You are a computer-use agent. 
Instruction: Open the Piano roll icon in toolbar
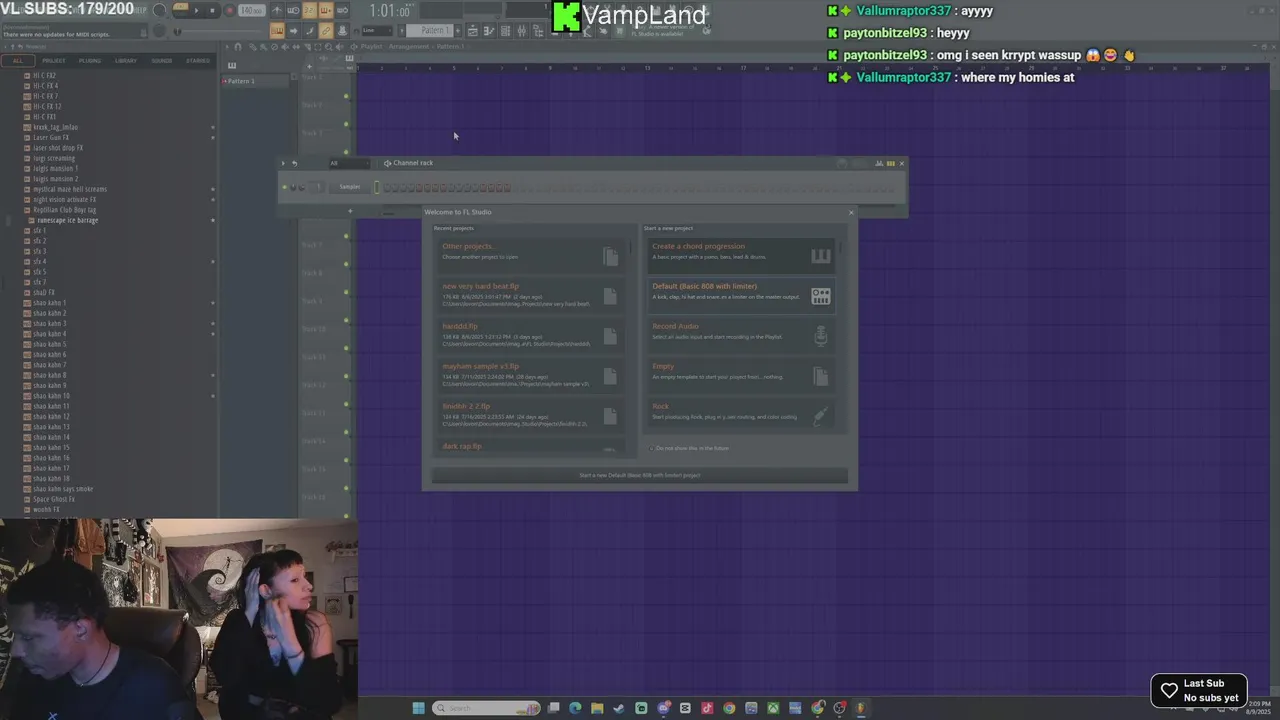489,30
